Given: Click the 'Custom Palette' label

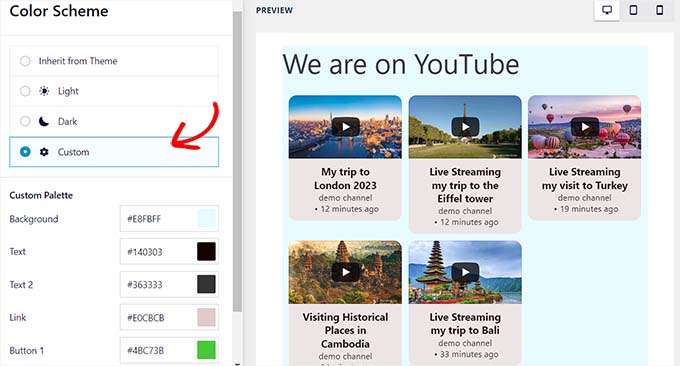Looking at the screenshot, I should click(41, 195).
